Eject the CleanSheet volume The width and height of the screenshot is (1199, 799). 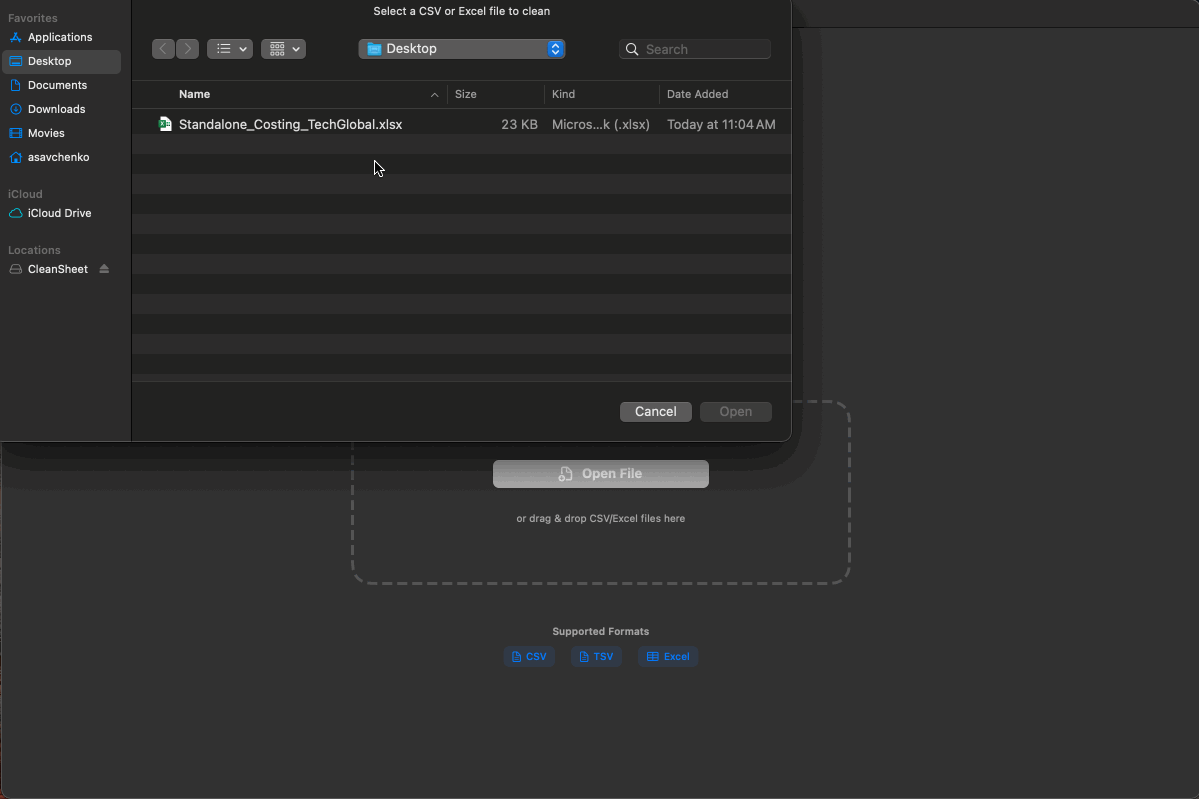click(103, 268)
